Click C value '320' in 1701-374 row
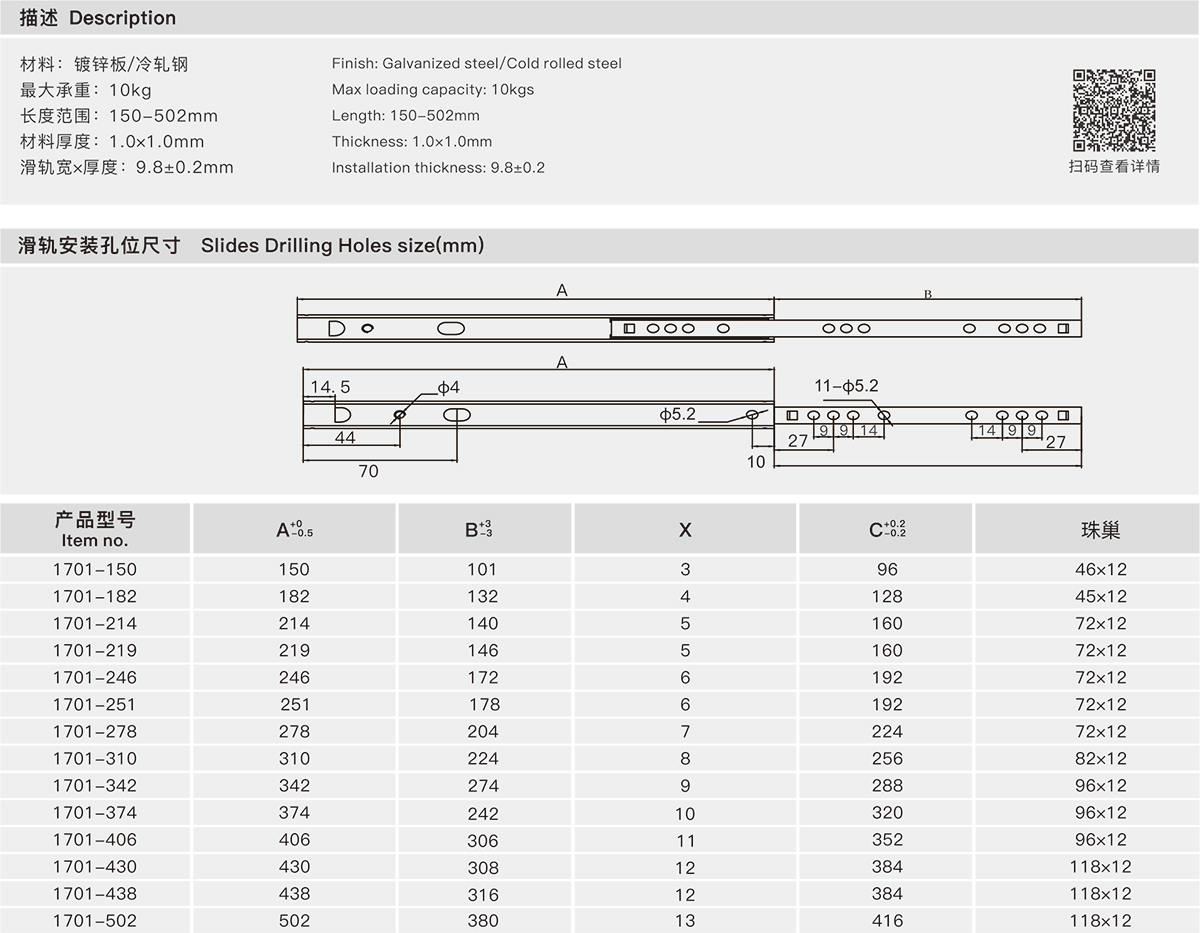 (887, 813)
